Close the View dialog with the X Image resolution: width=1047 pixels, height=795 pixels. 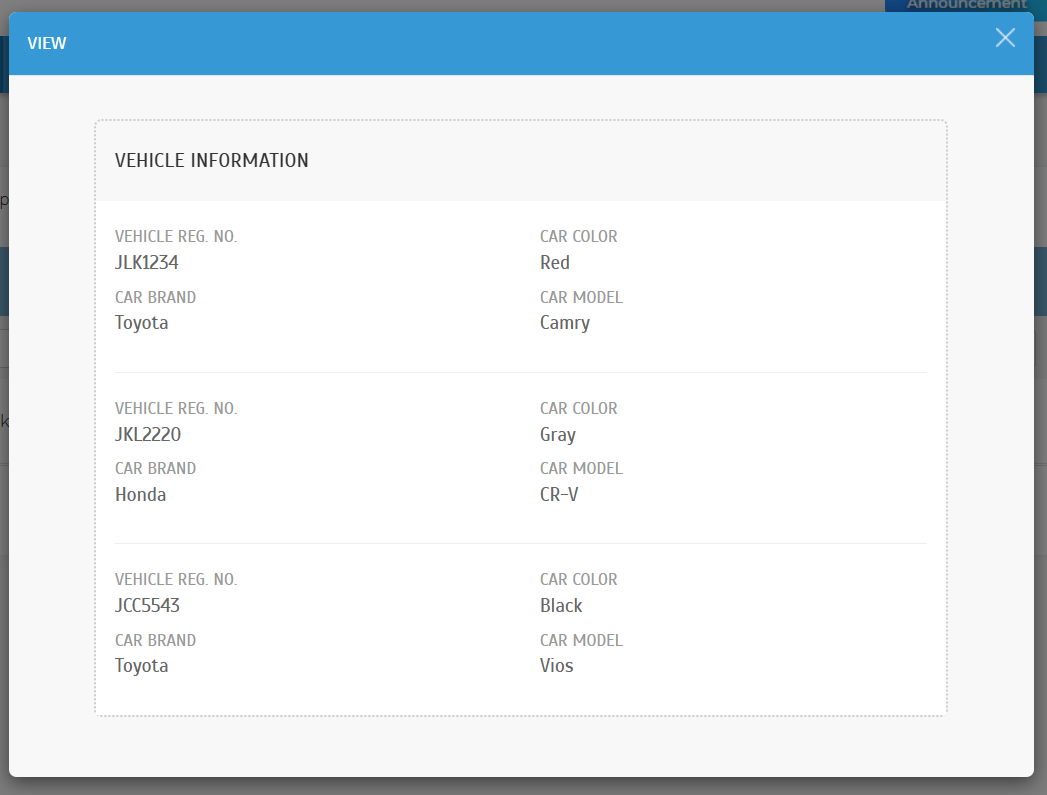[x=1005, y=38]
